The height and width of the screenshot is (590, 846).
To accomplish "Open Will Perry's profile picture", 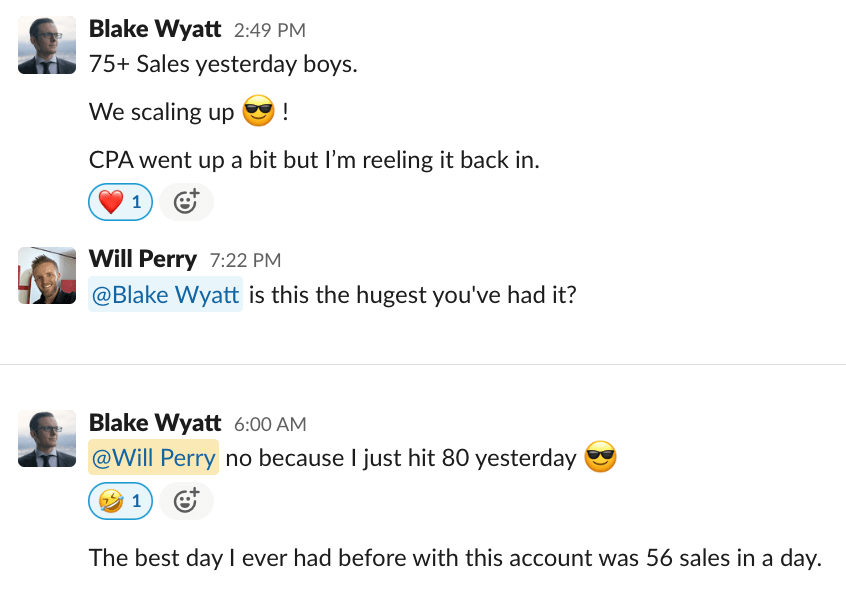I will (x=47, y=275).
